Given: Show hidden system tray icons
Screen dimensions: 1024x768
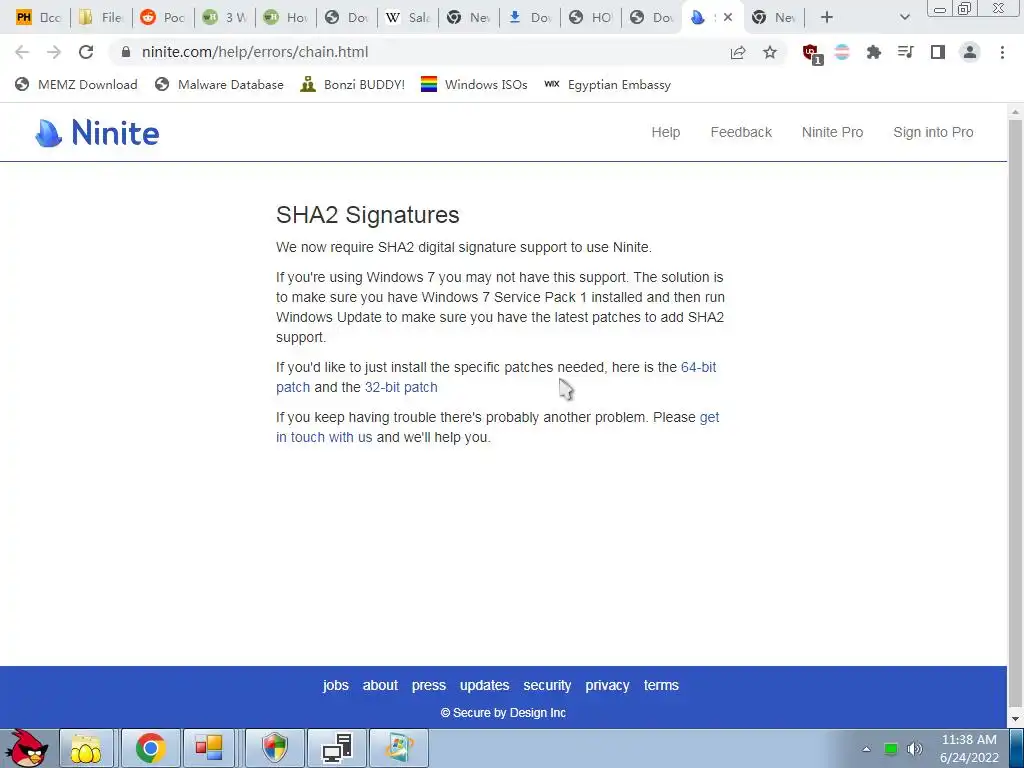Looking at the screenshot, I should (866, 749).
